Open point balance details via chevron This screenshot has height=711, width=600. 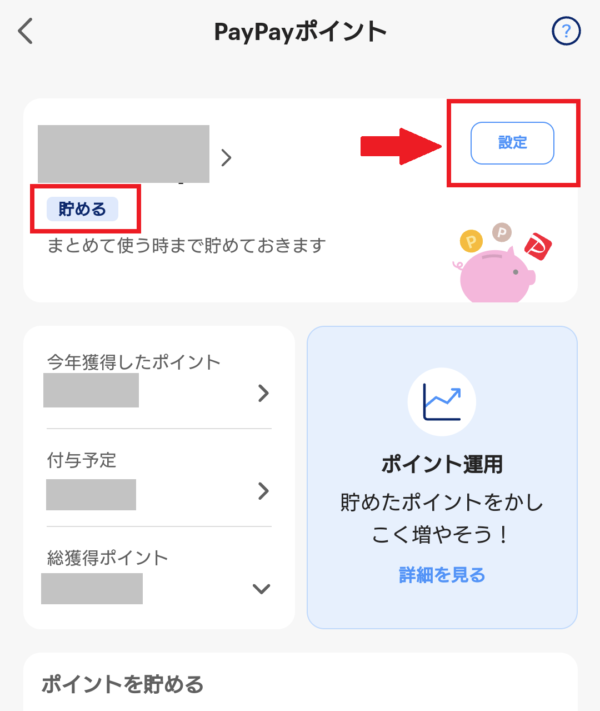tap(226, 158)
